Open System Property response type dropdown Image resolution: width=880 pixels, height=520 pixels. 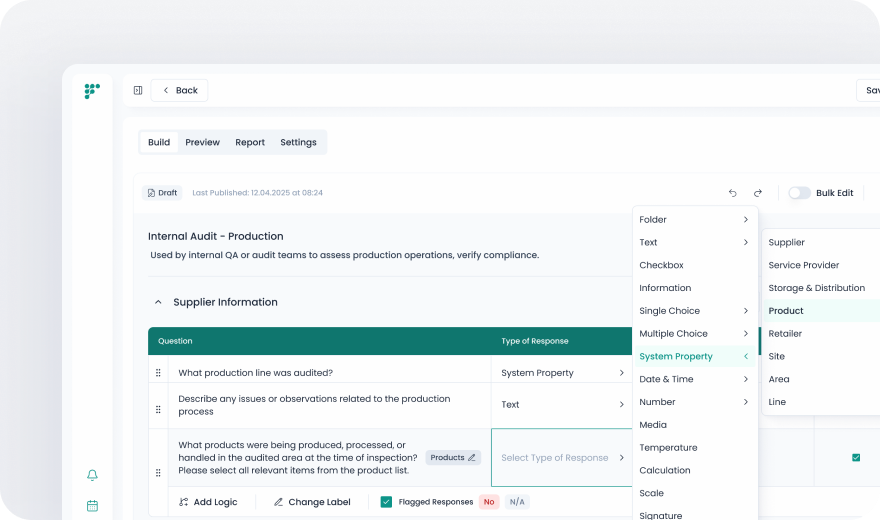click(562, 373)
